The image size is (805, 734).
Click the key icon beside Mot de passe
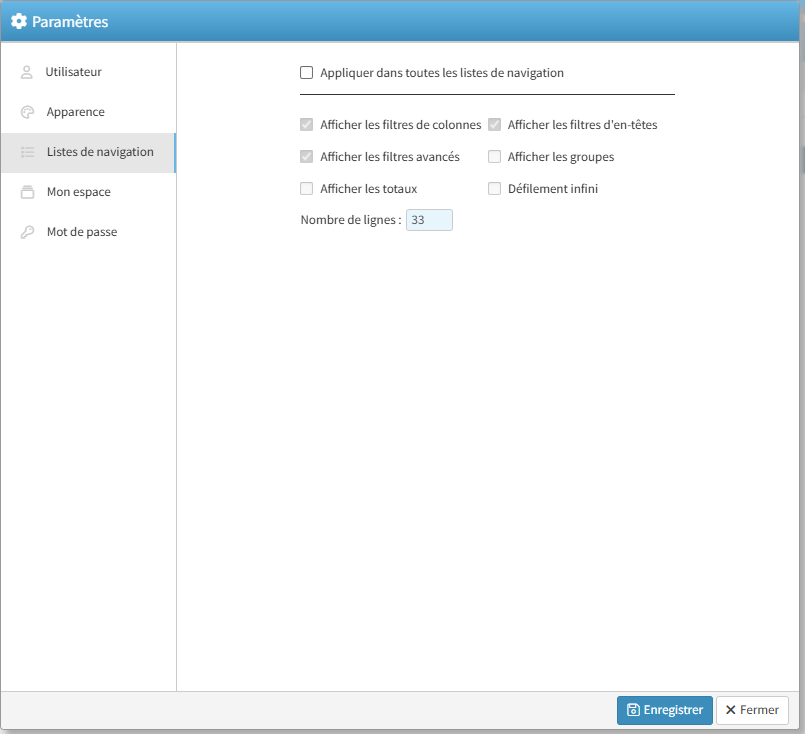pos(27,232)
